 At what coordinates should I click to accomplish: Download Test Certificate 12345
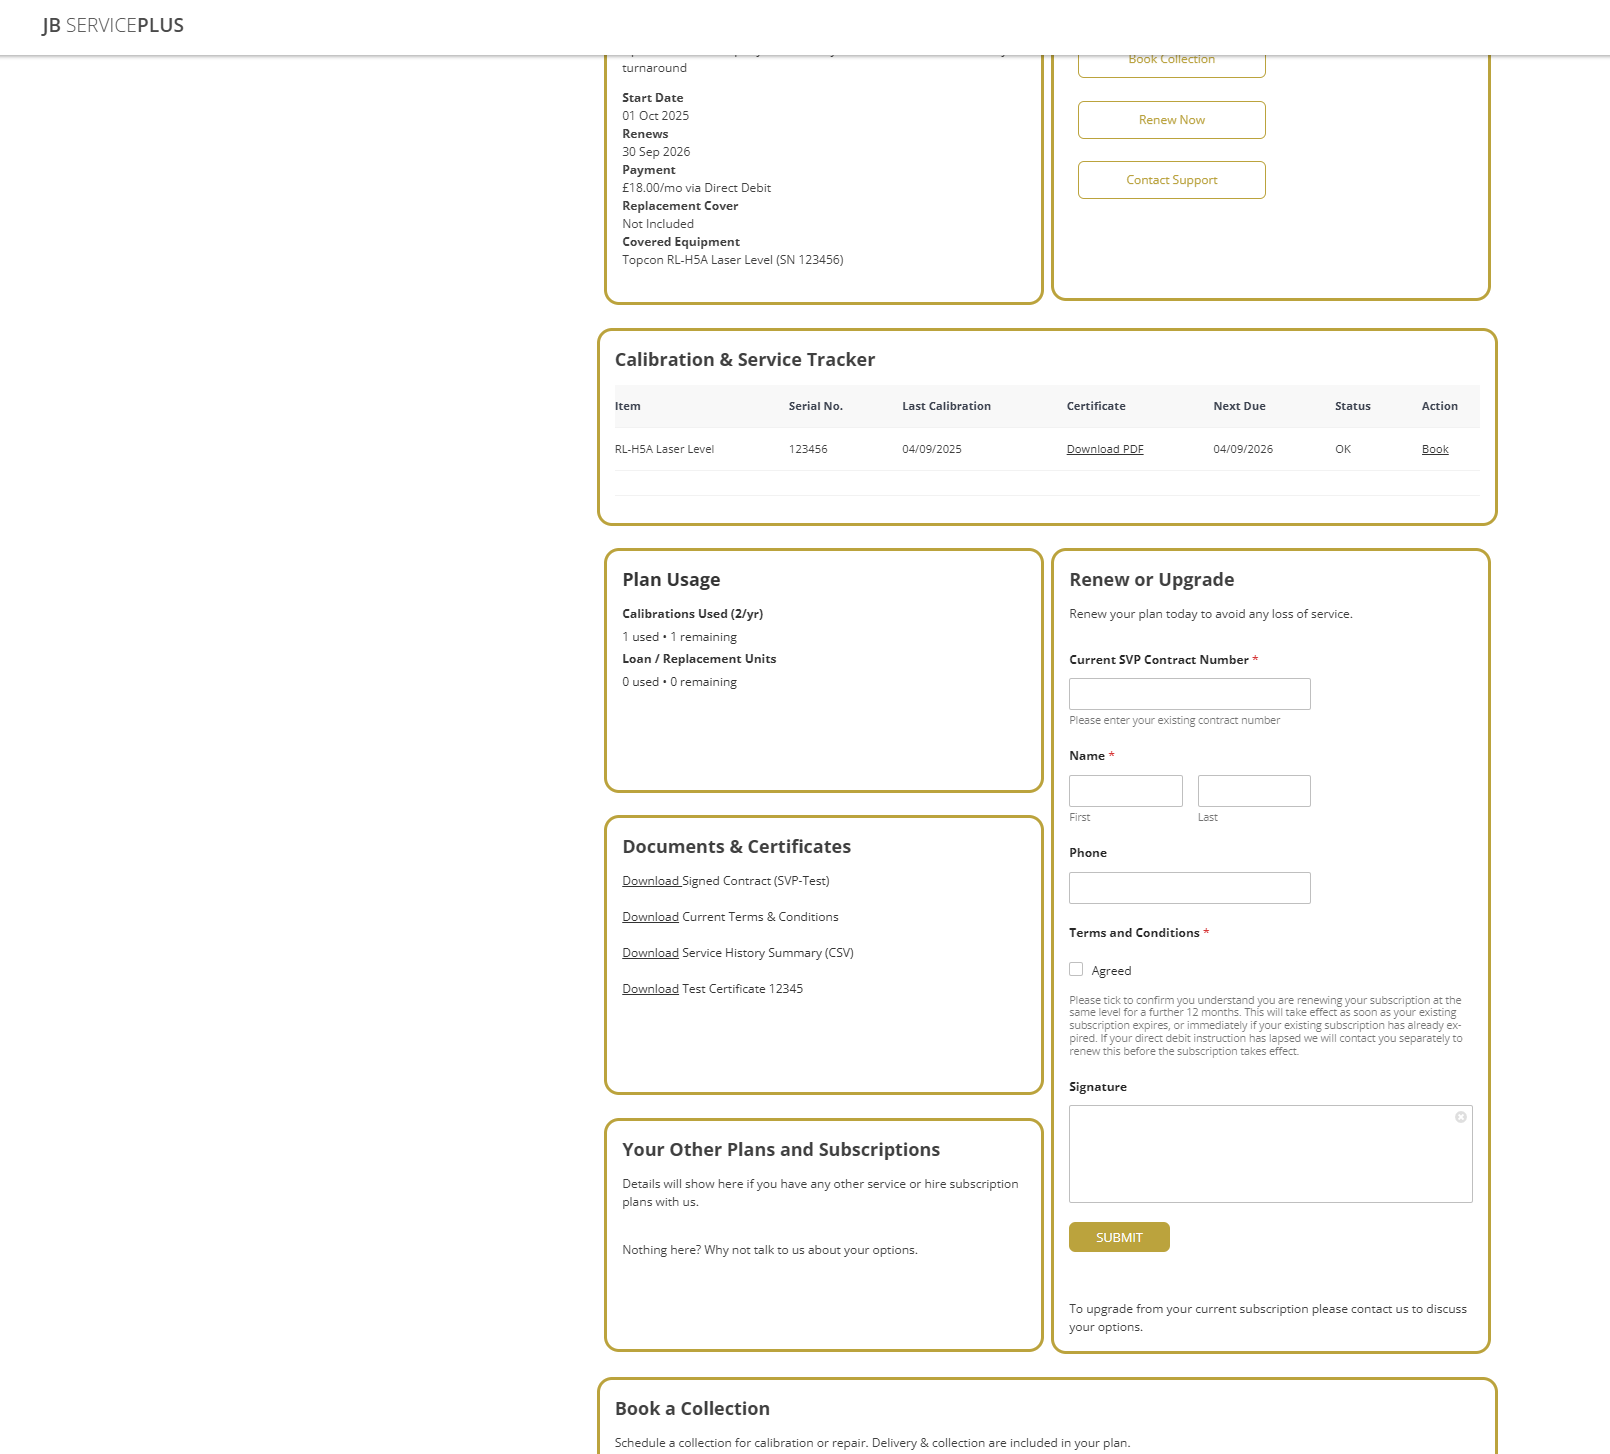point(650,988)
